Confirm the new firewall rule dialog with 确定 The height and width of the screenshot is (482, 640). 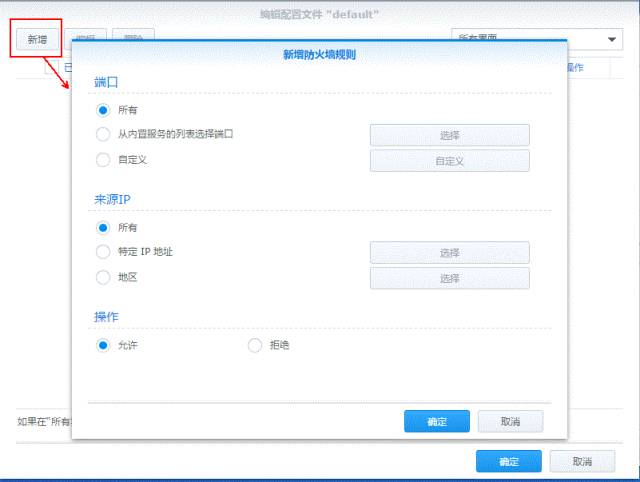437,421
